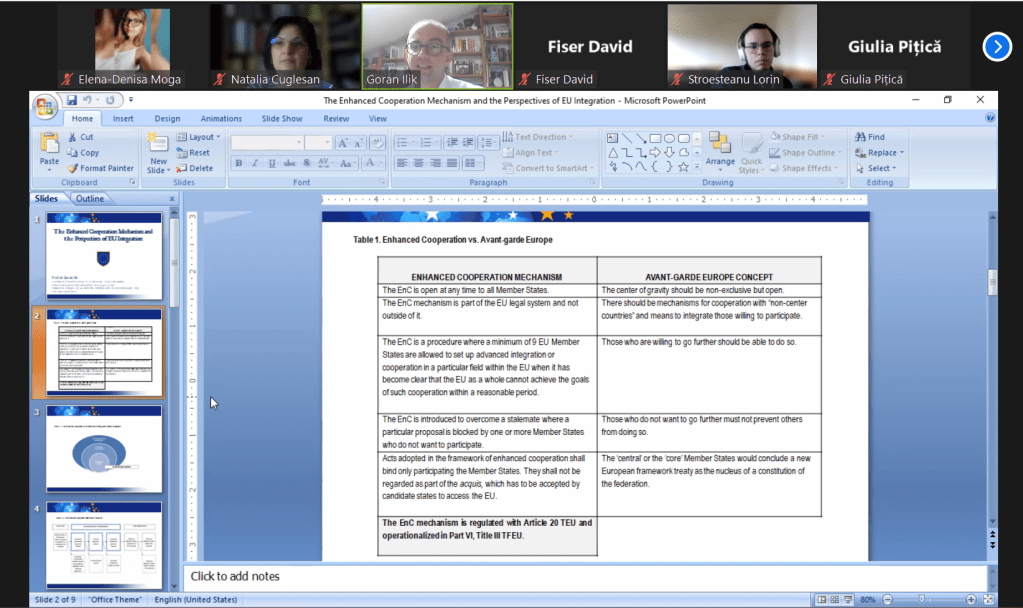Image resolution: width=1023 pixels, height=608 pixels.
Task: Show more meeting participants with right arrow
Action: click(996, 46)
